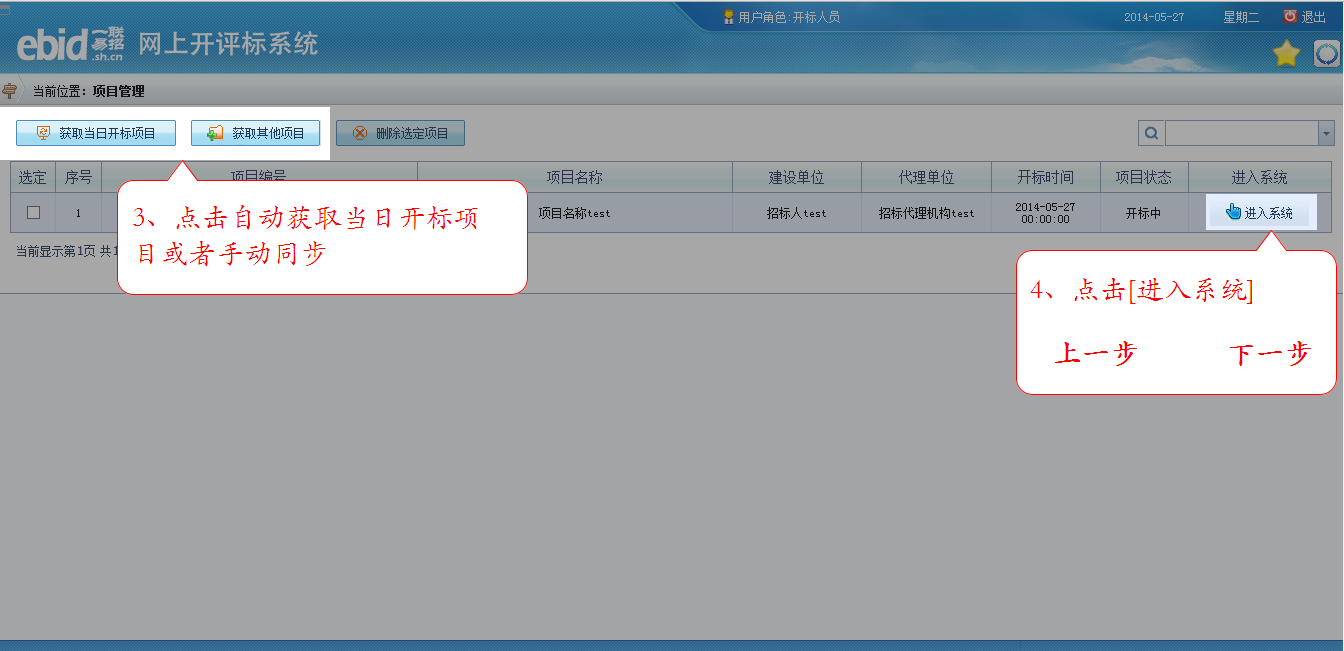Click the 开标时间 column header

[1045, 177]
